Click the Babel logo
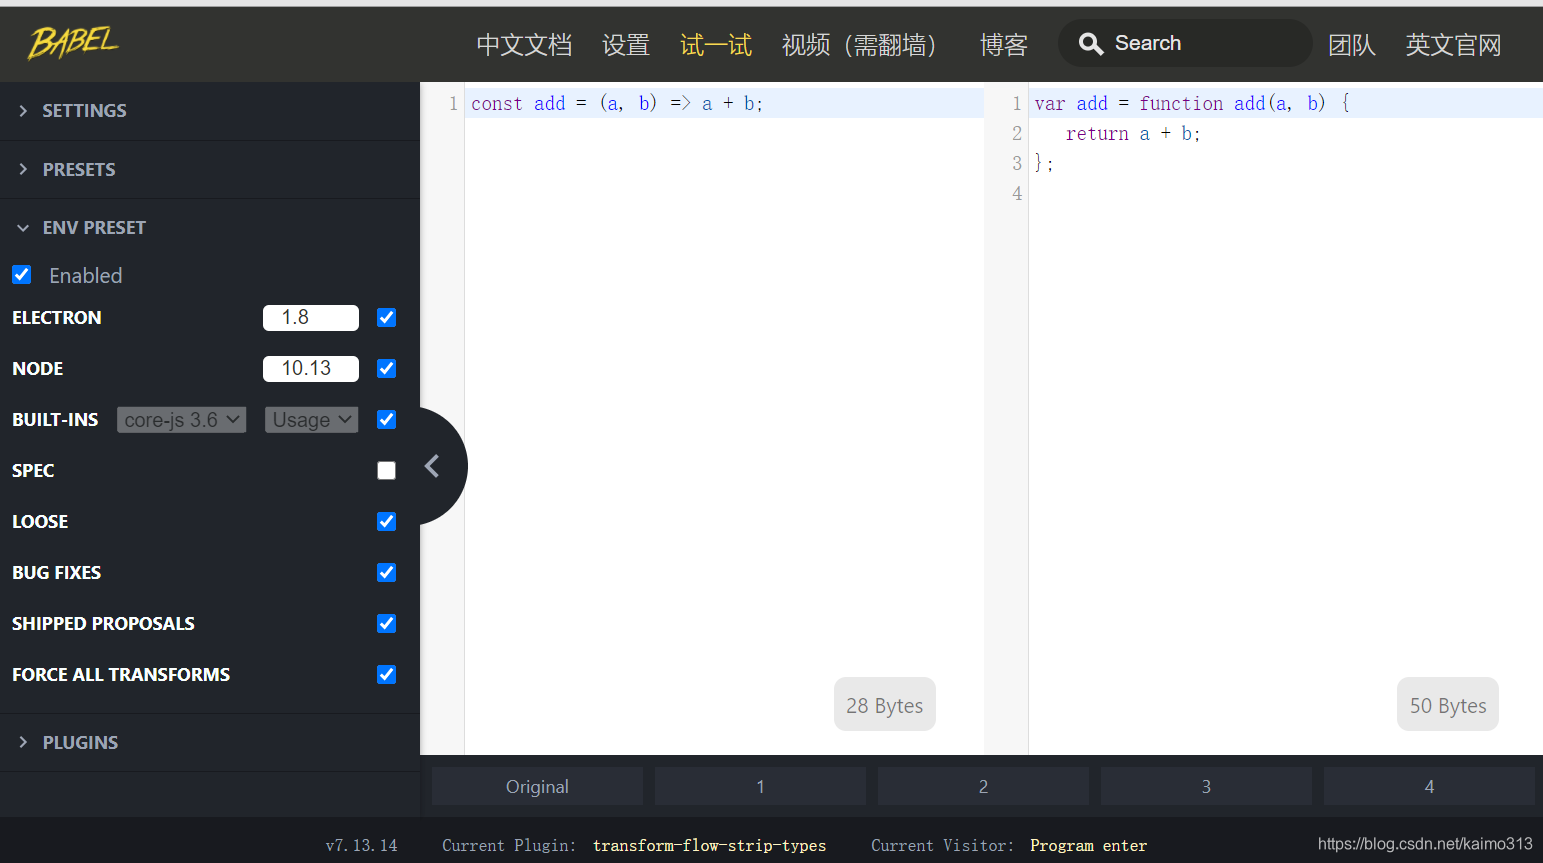This screenshot has width=1543, height=863. point(72,43)
